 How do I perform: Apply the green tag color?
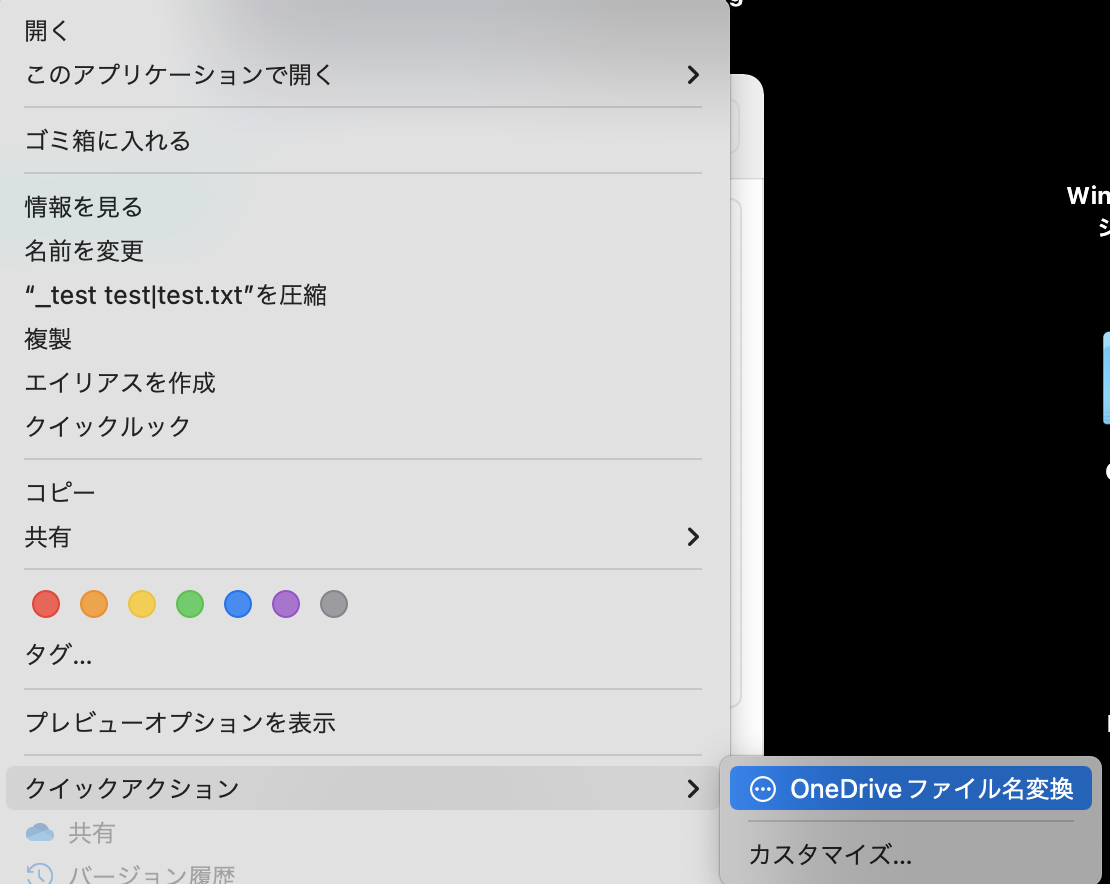click(190, 604)
